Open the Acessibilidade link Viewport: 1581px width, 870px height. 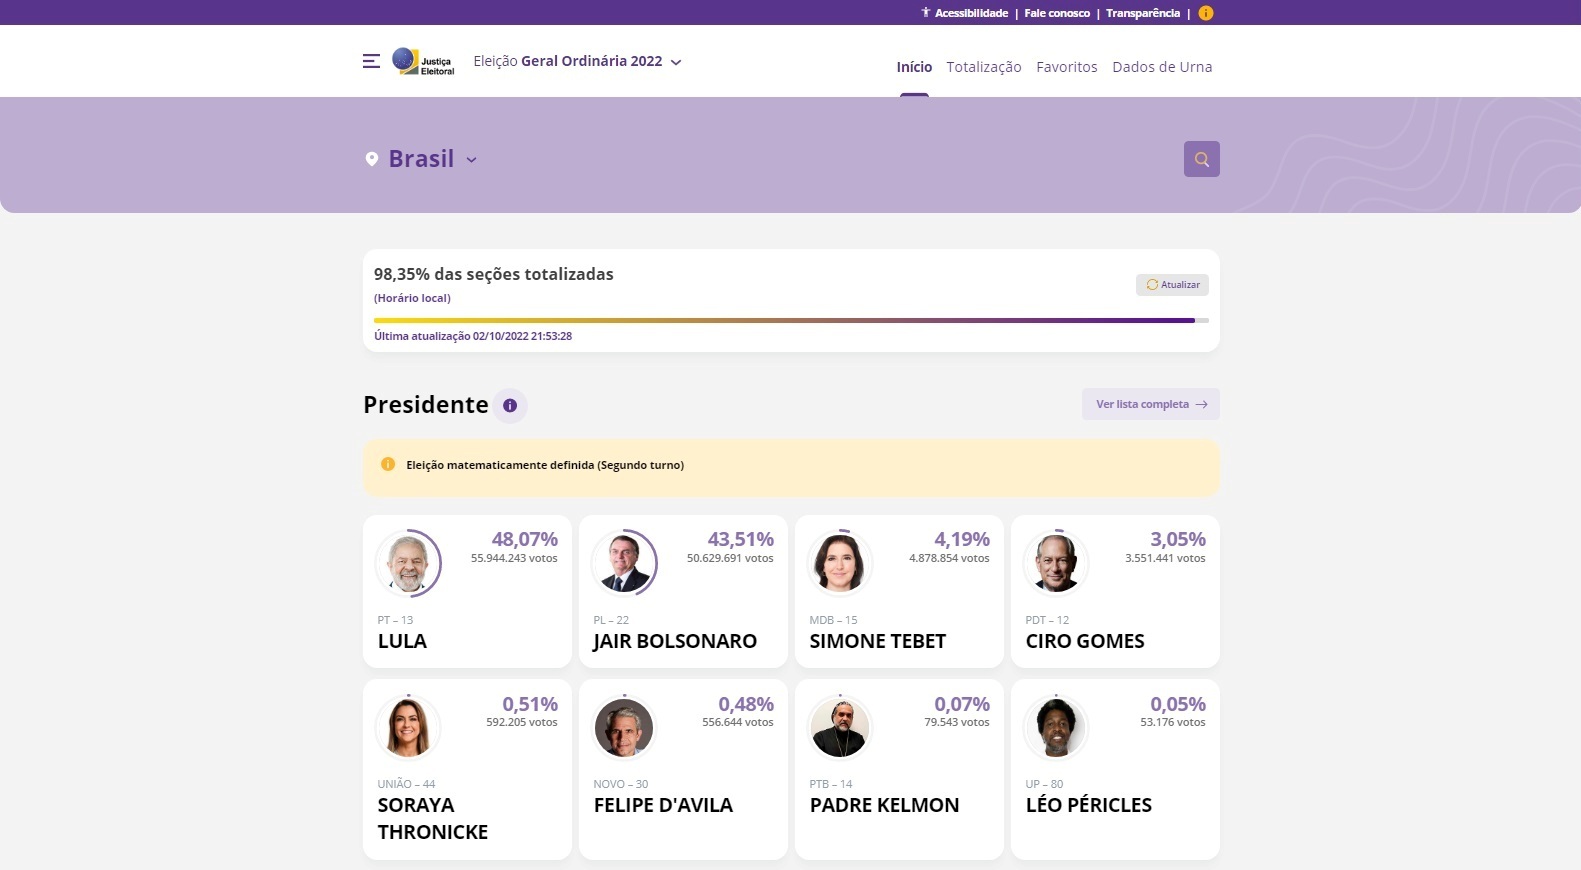pyautogui.click(x=965, y=13)
